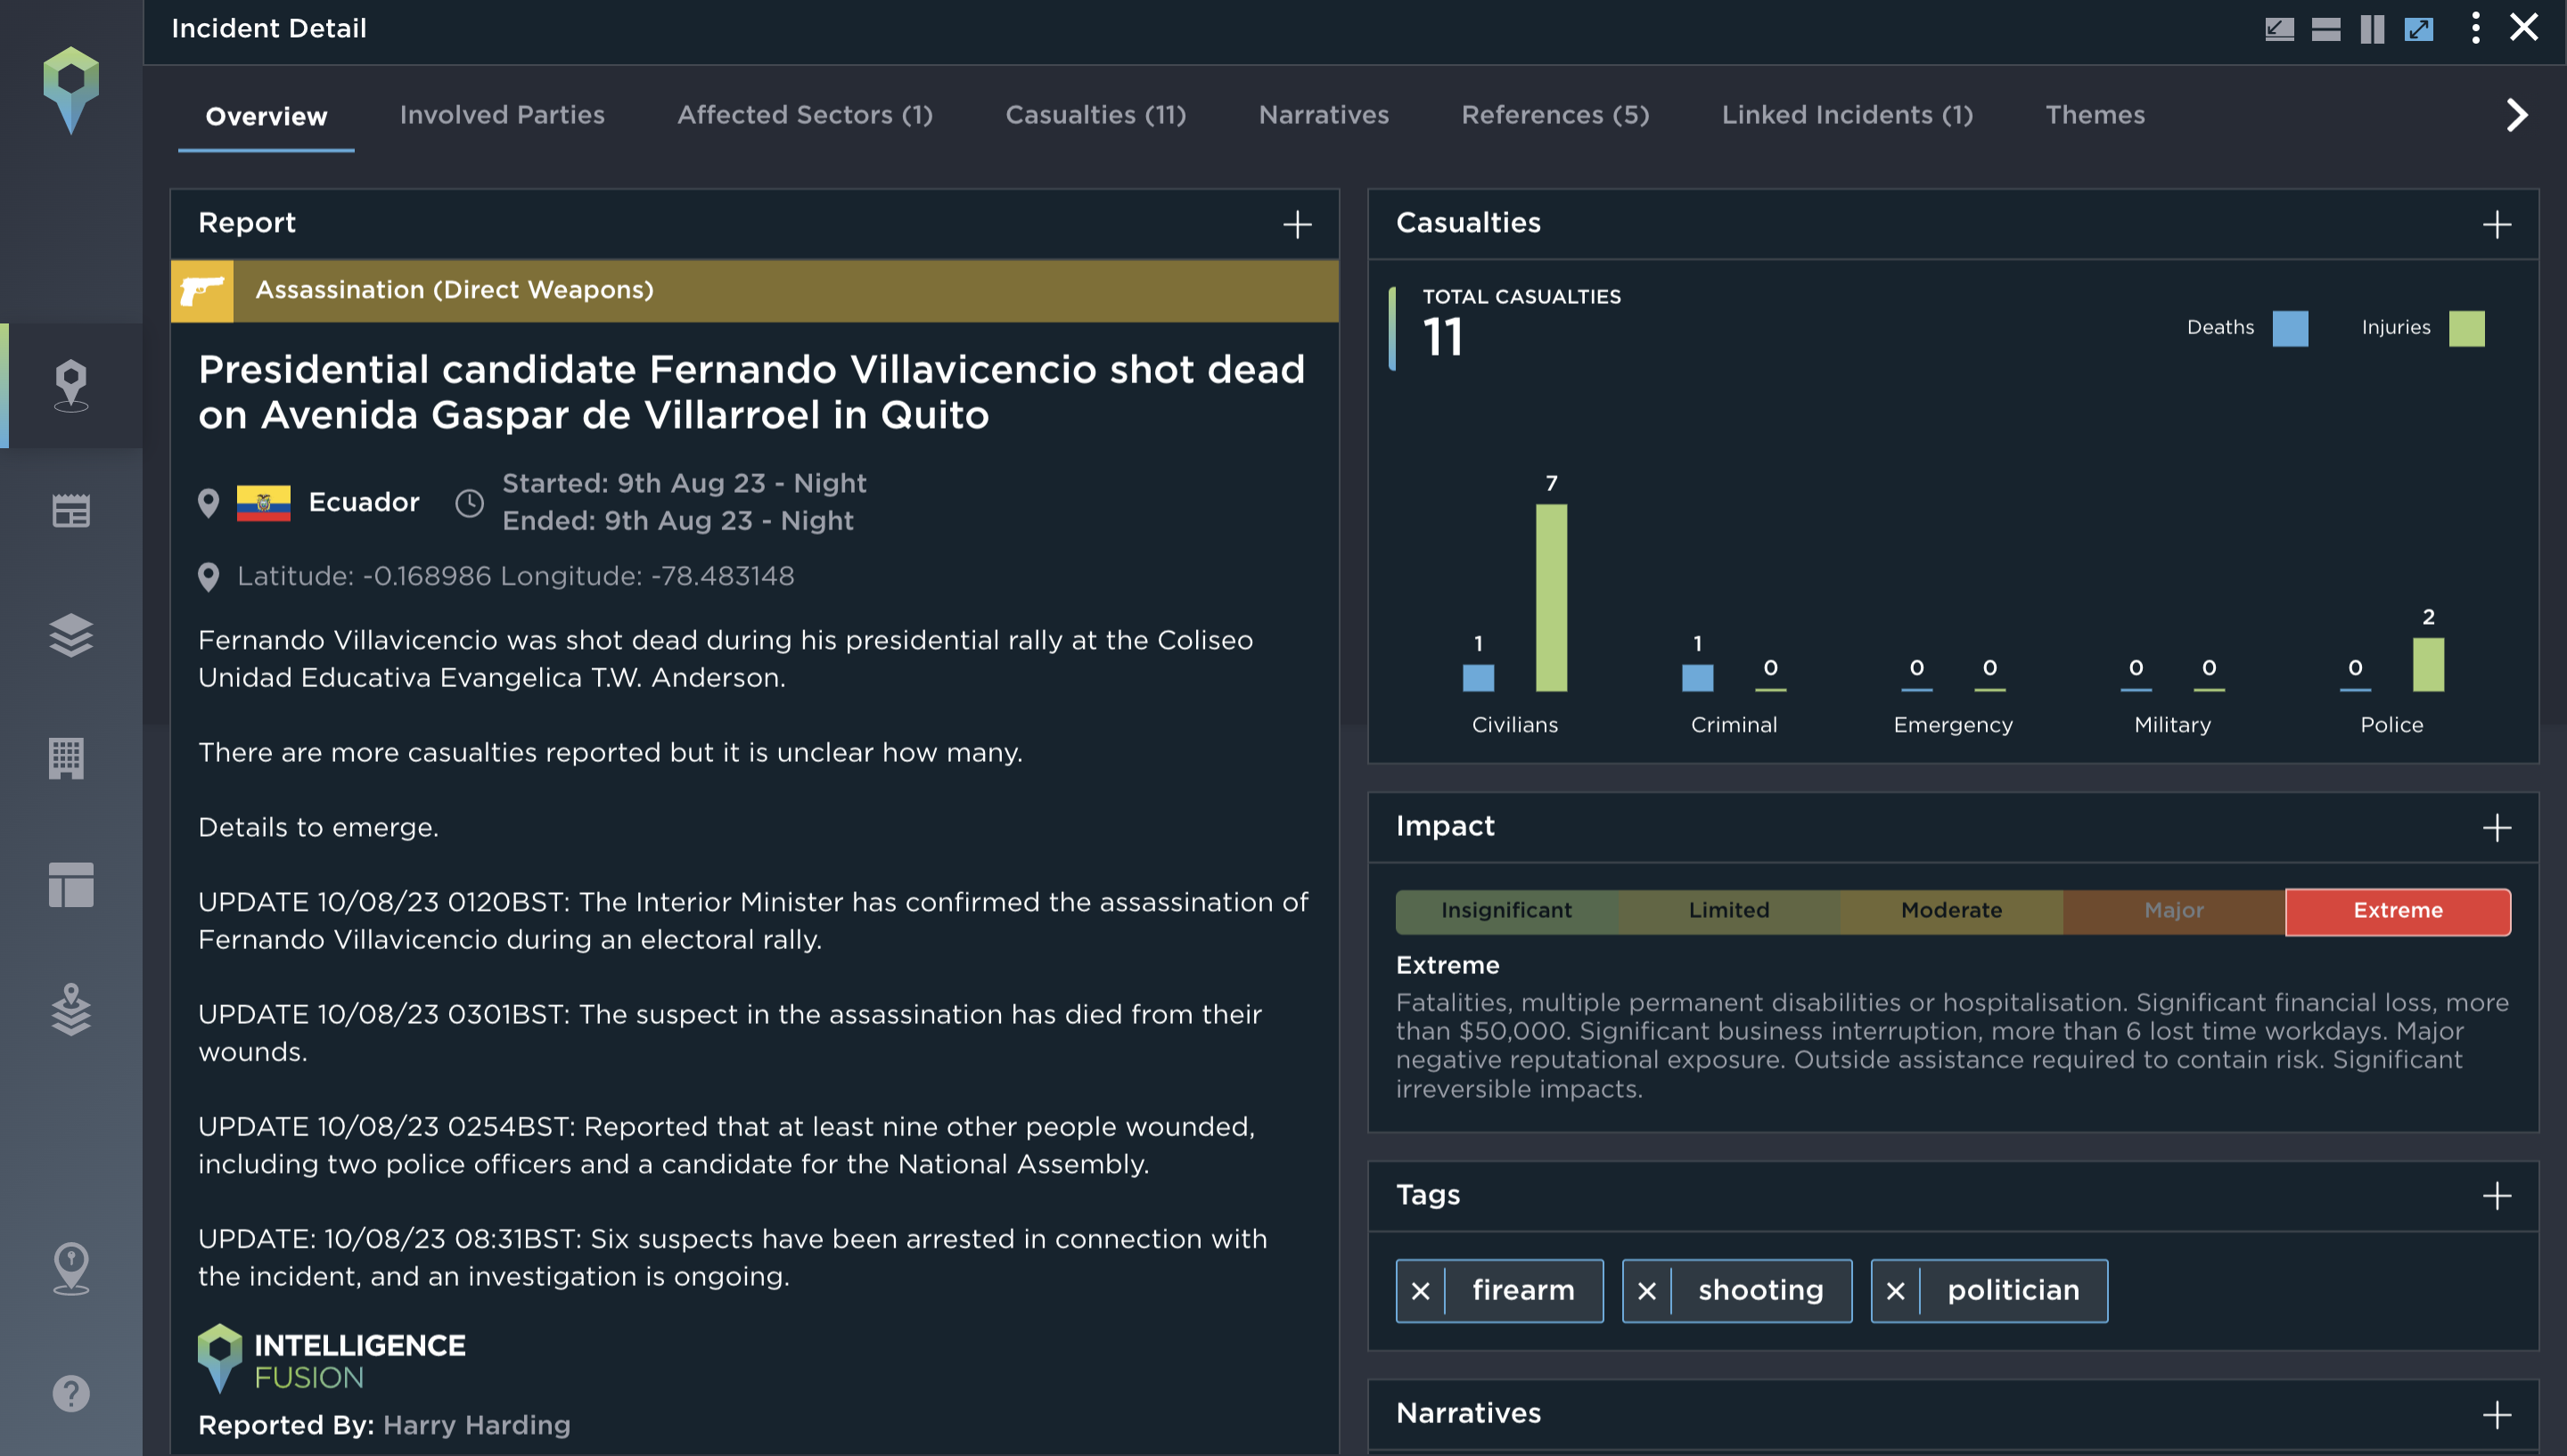Image resolution: width=2567 pixels, height=1456 pixels.
Task: Click the firearm tag label
Action: click(x=1523, y=1291)
